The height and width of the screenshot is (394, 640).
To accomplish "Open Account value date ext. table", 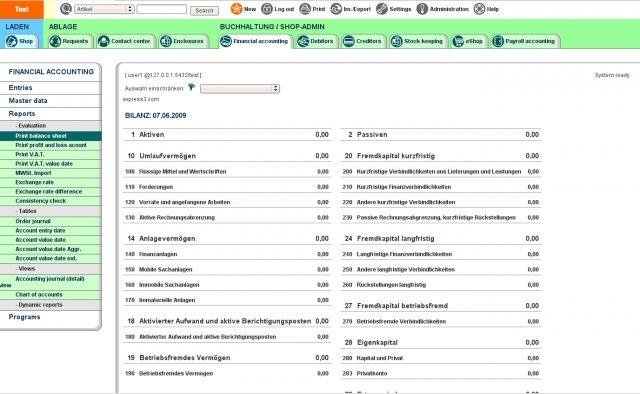I will 51,258.
